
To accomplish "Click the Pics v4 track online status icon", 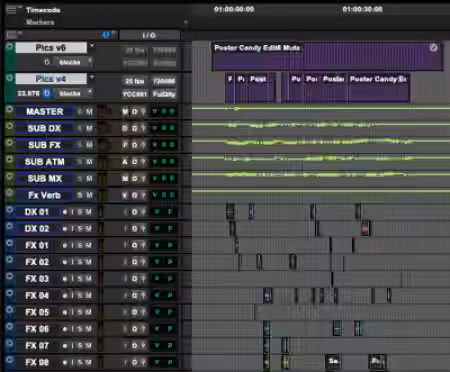I will [x=10, y=78].
